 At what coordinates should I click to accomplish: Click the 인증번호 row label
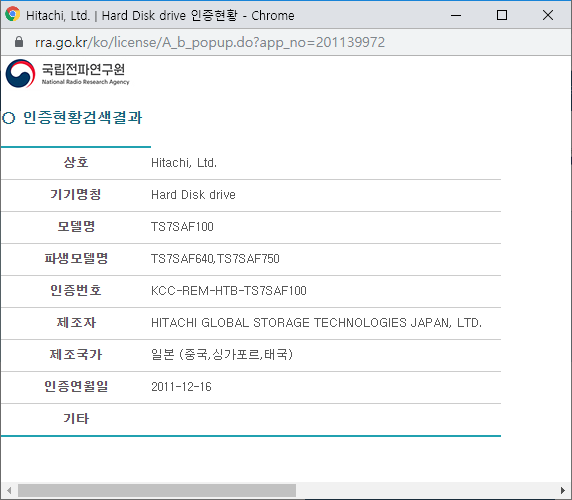point(76,290)
